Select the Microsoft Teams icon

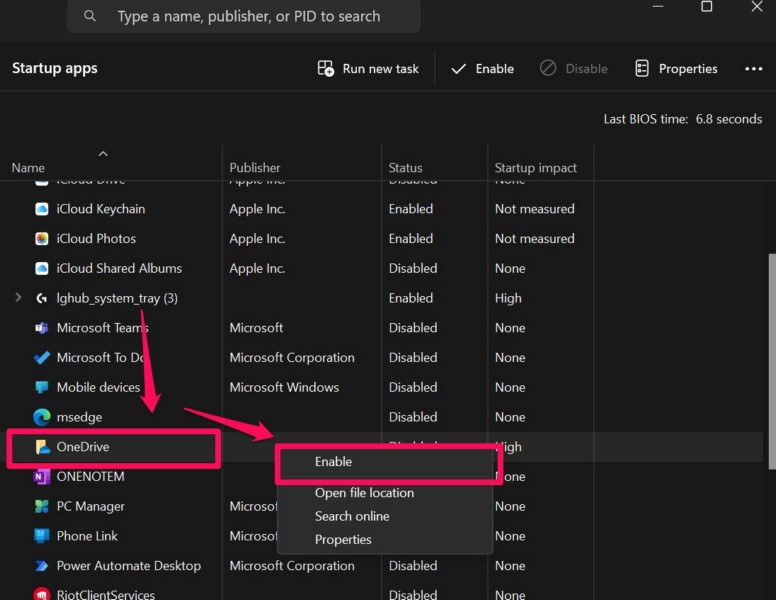41,328
